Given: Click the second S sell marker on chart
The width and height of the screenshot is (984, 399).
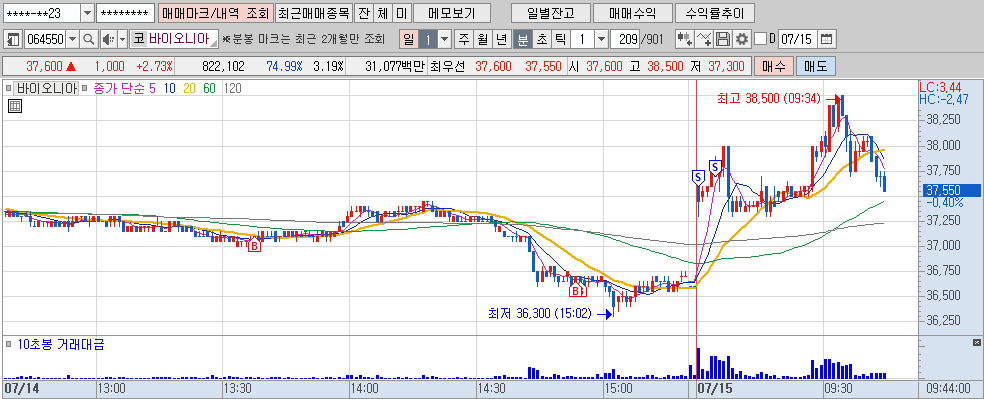Looking at the screenshot, I should point(715,167).
